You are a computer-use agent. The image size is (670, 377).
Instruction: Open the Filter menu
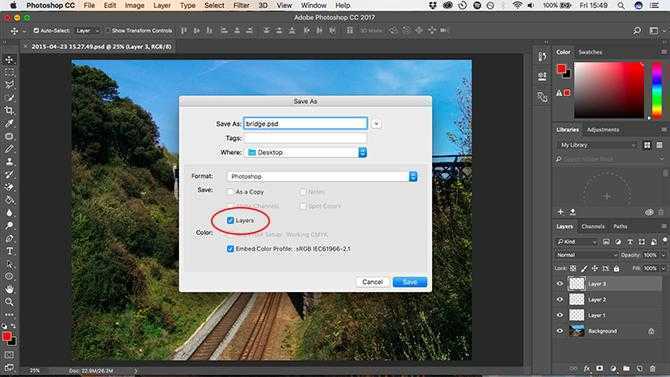(241, 6)
